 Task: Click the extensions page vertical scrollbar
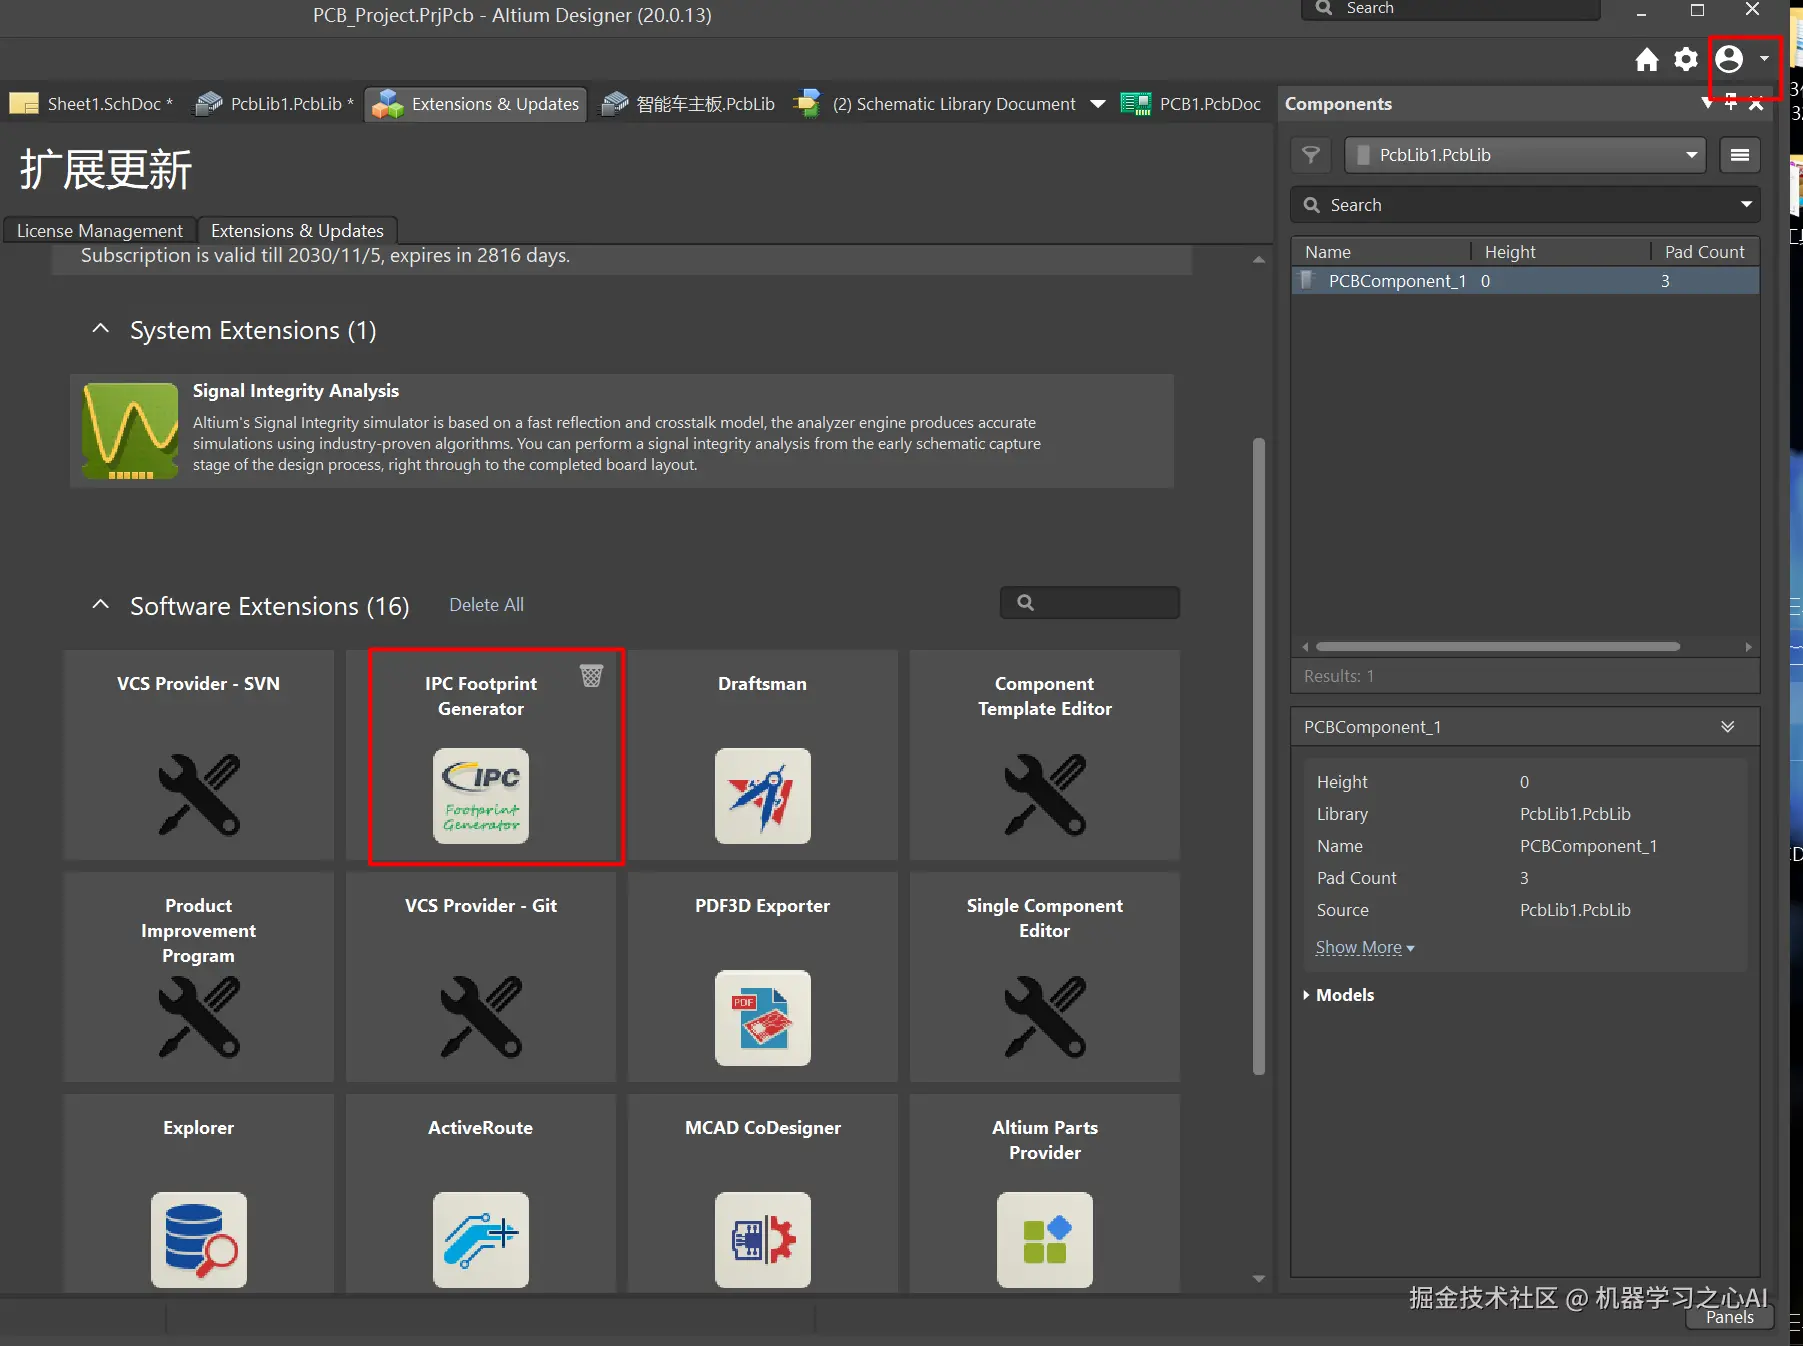(x=1259, y=756)
